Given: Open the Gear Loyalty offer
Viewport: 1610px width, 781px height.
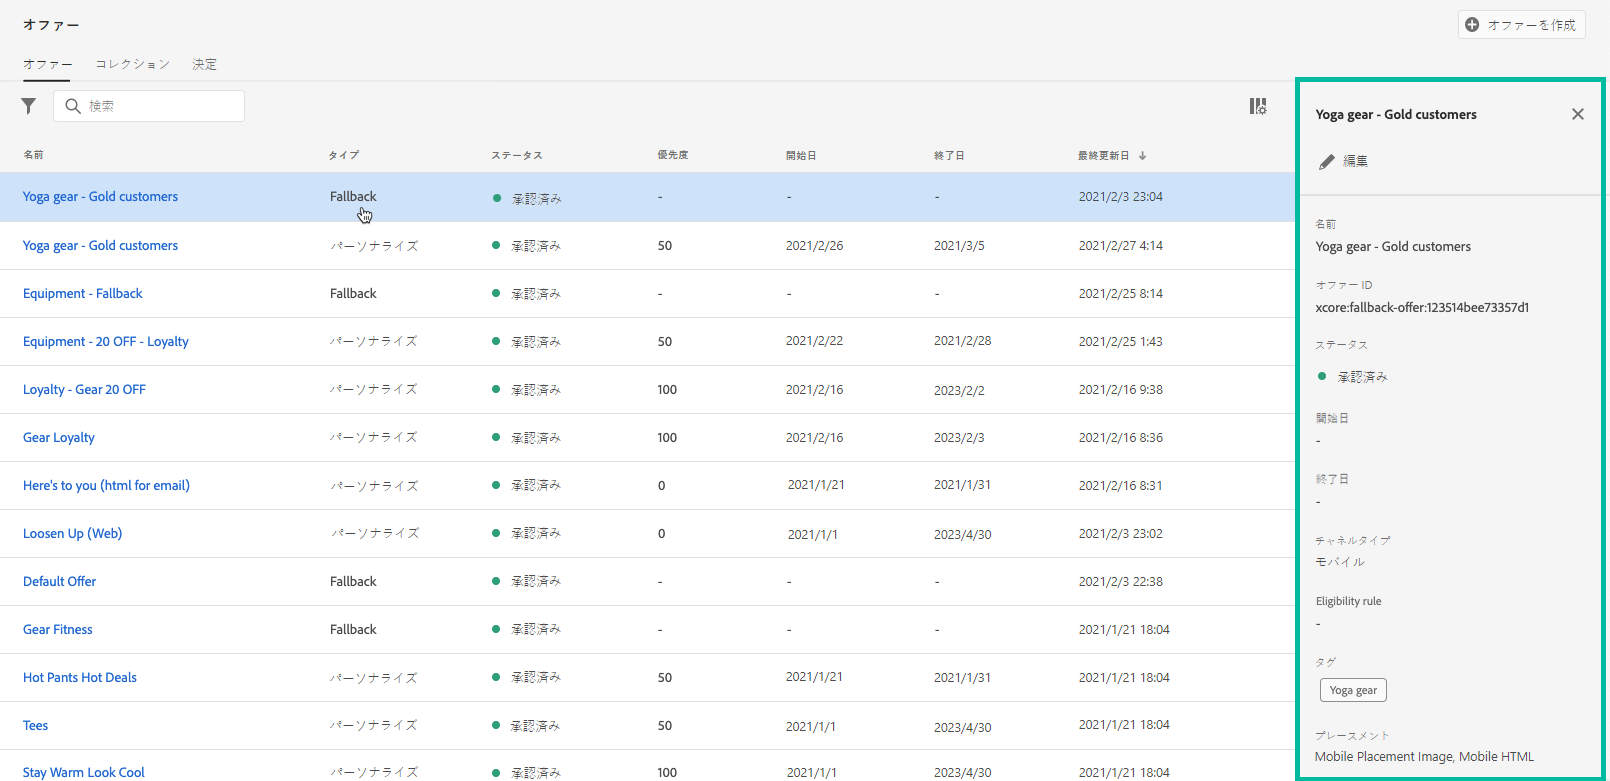Looking at the screenshot, I should (59, 438).
